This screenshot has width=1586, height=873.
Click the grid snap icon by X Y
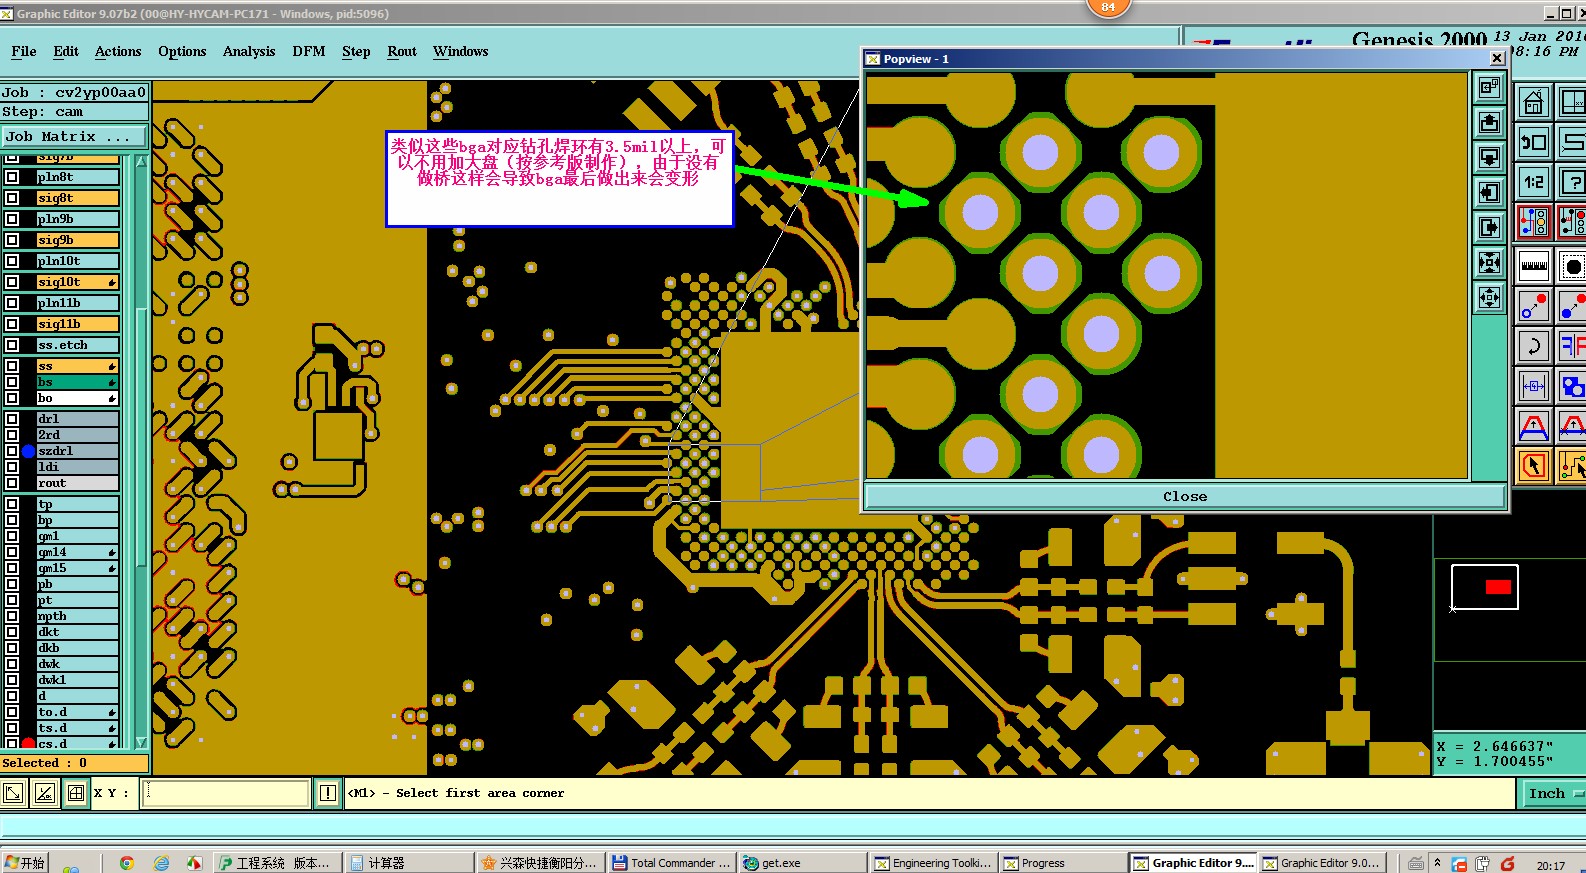coord(76,793)
